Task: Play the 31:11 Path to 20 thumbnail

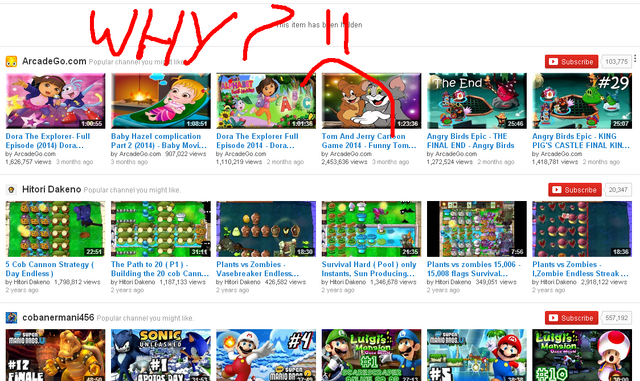Action: (x=161, y=229)
